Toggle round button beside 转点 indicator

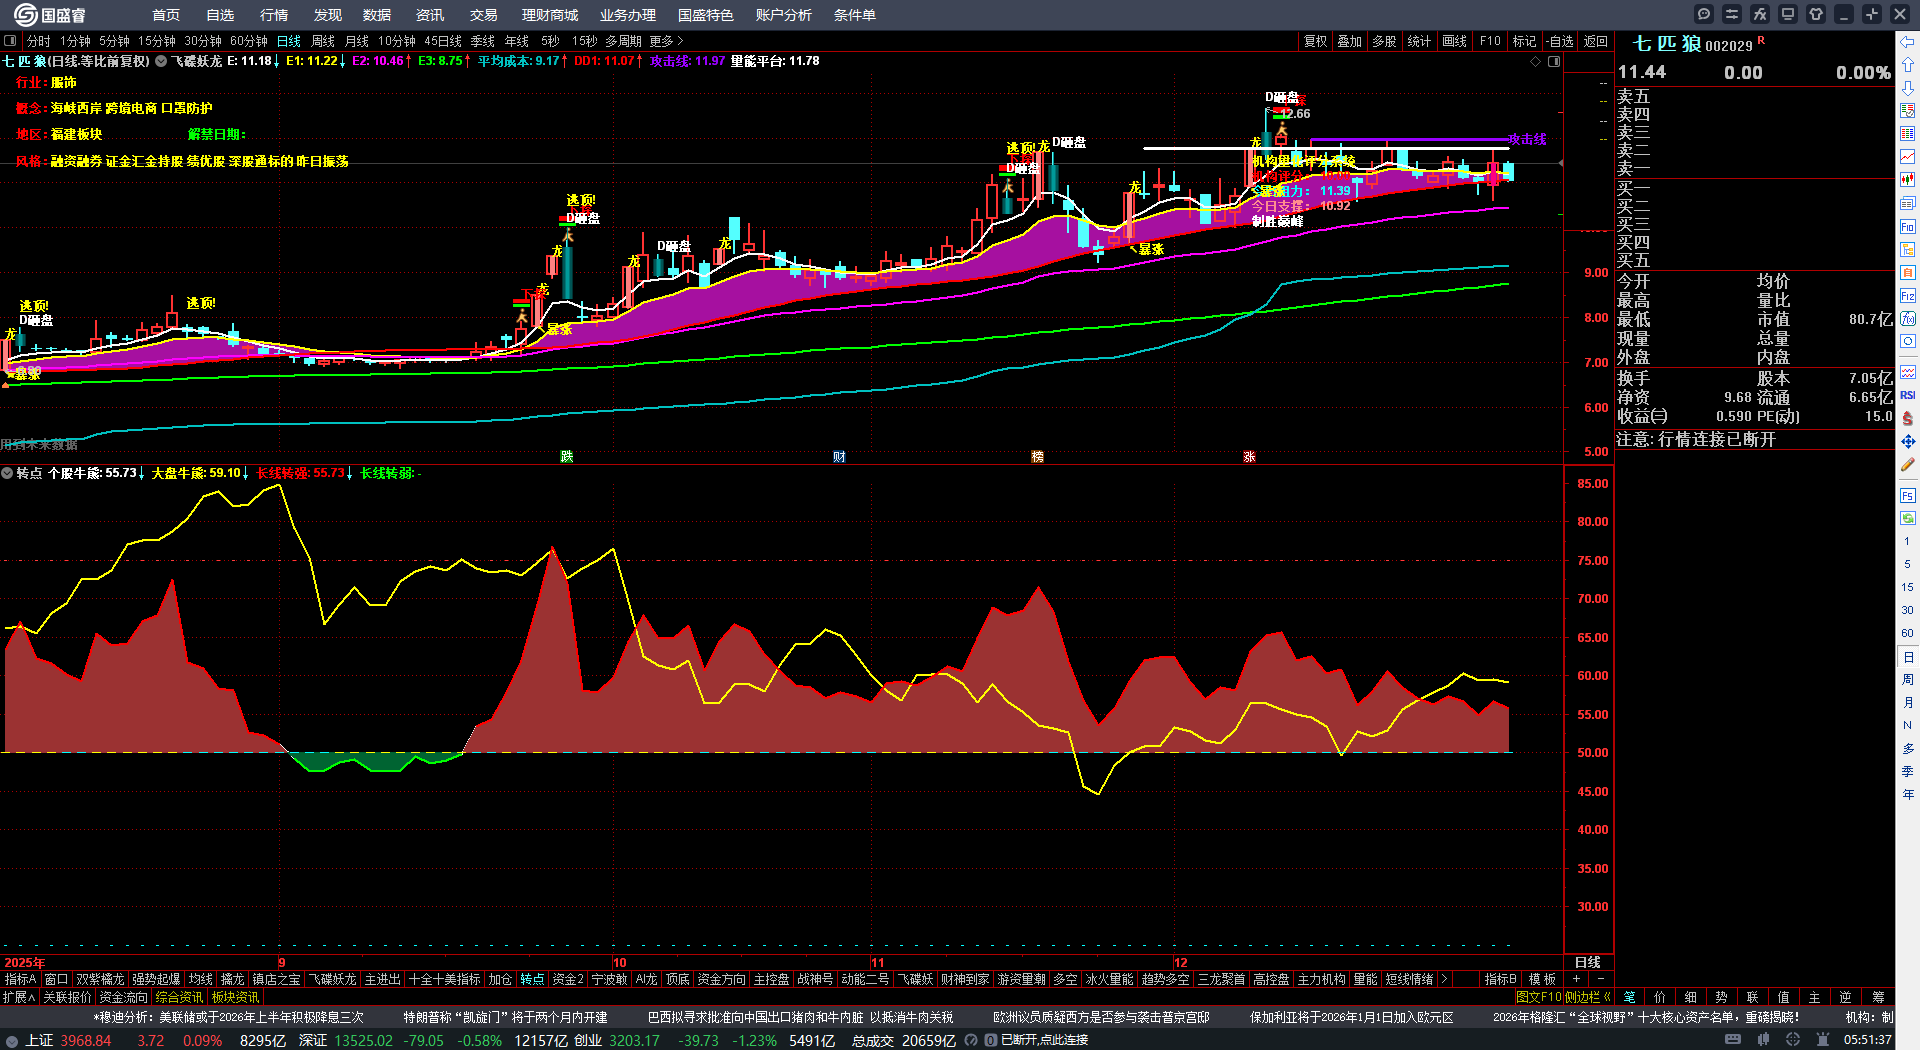7,473
